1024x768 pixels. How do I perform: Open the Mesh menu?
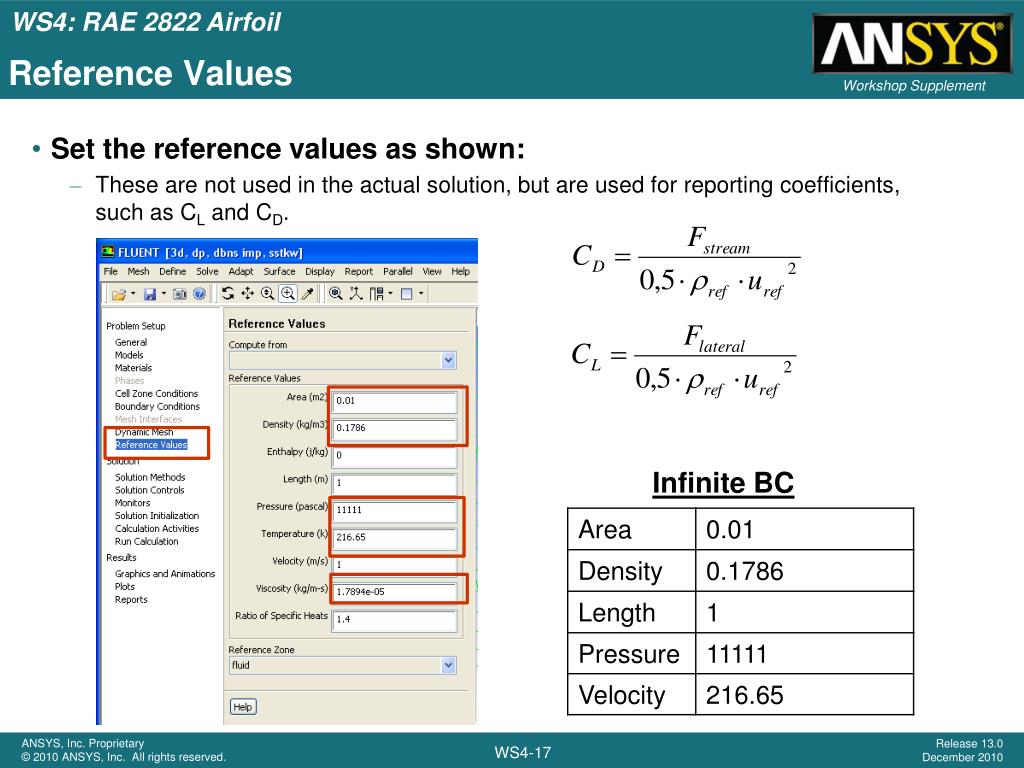138,271
